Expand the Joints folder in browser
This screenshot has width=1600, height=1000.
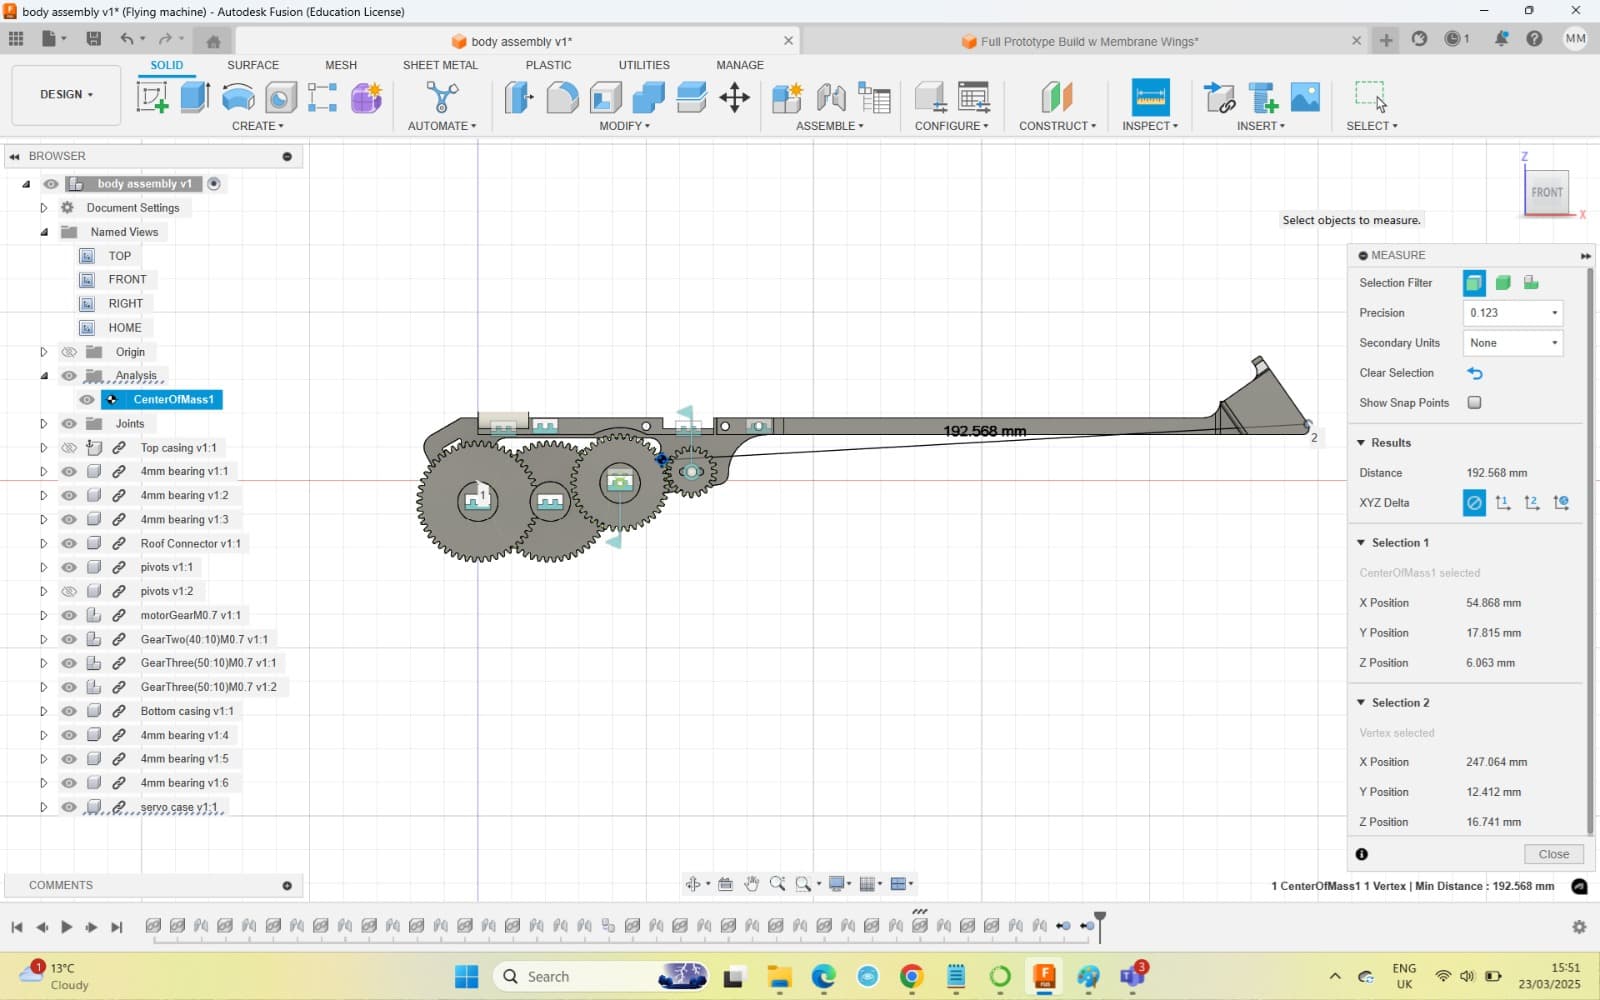[43, 424]
